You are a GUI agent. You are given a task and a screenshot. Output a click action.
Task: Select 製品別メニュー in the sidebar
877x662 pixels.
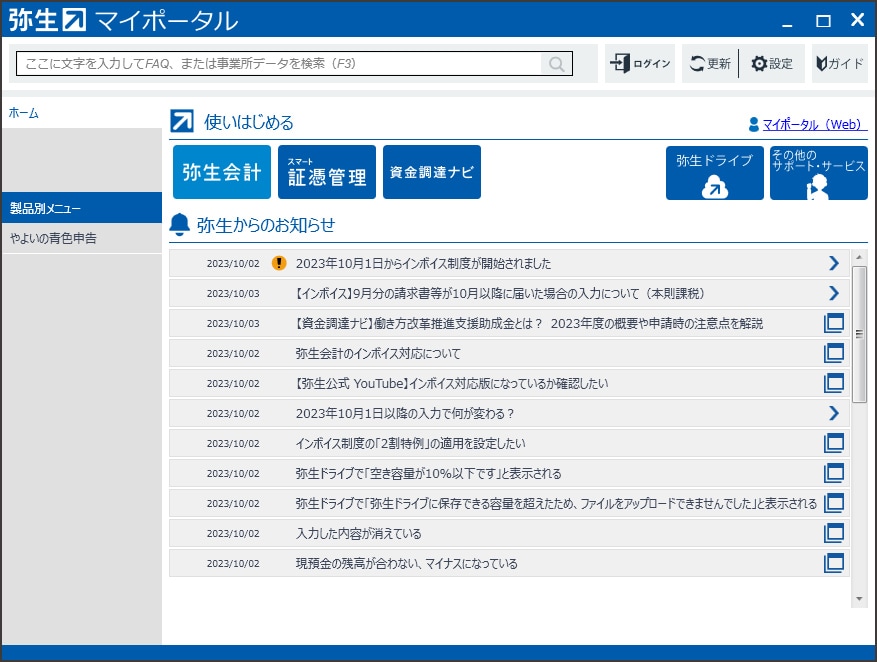point(82,208)
